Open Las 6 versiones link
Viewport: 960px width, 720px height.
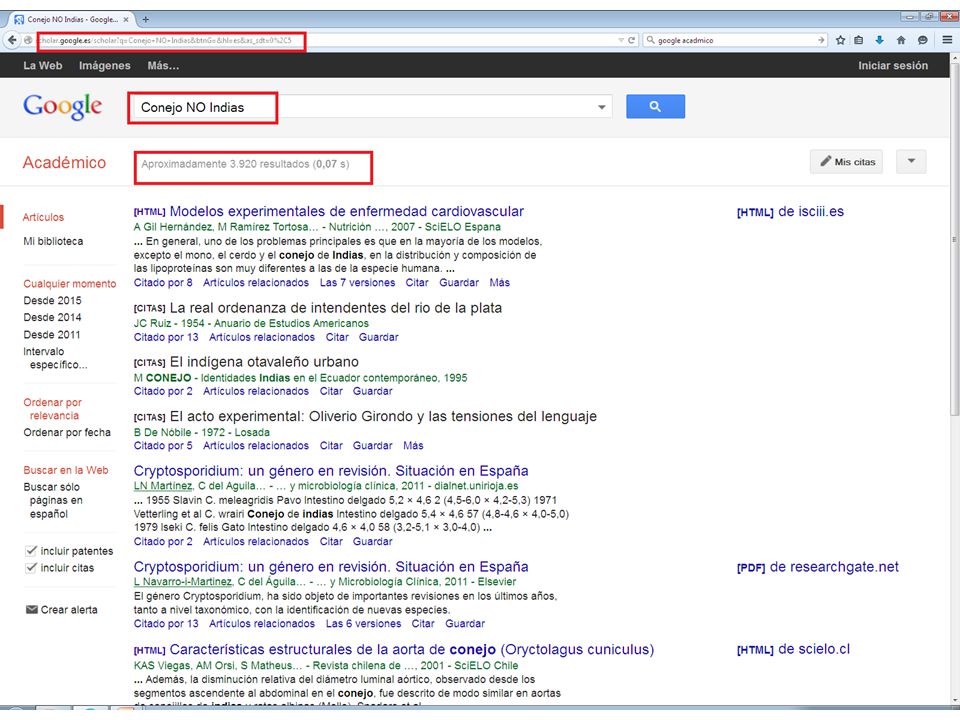tap(364, 624)
